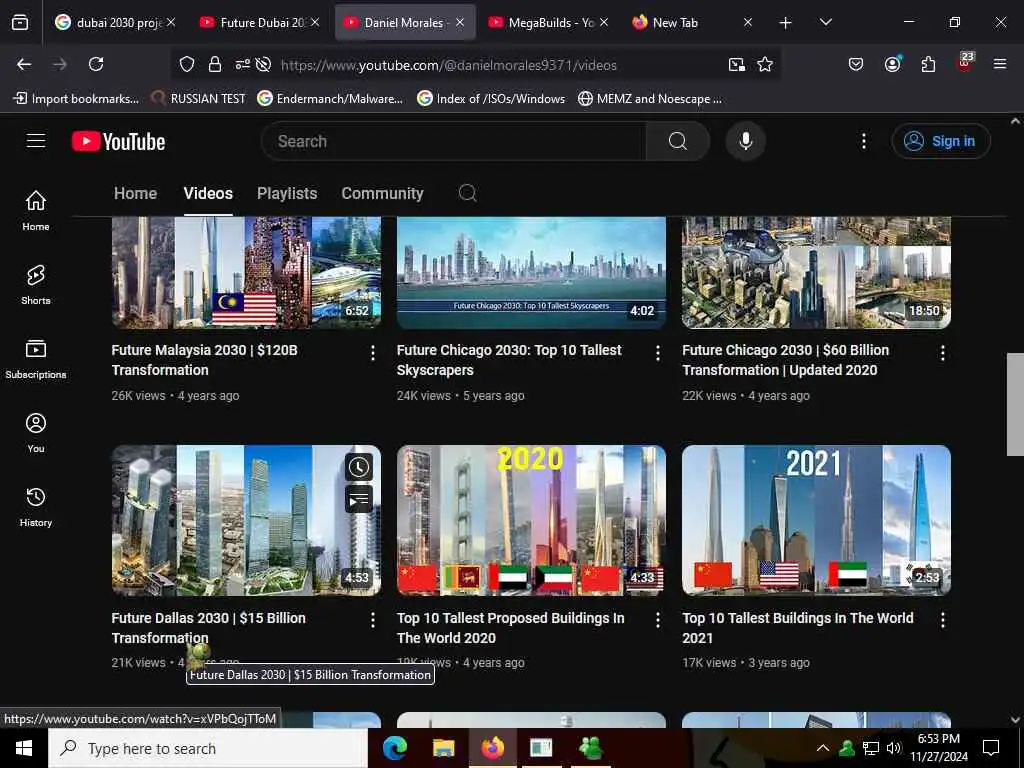Open the MEMZ and Noescape bookmark
Screen dimensions: 1024x768
tap(650, 99)
